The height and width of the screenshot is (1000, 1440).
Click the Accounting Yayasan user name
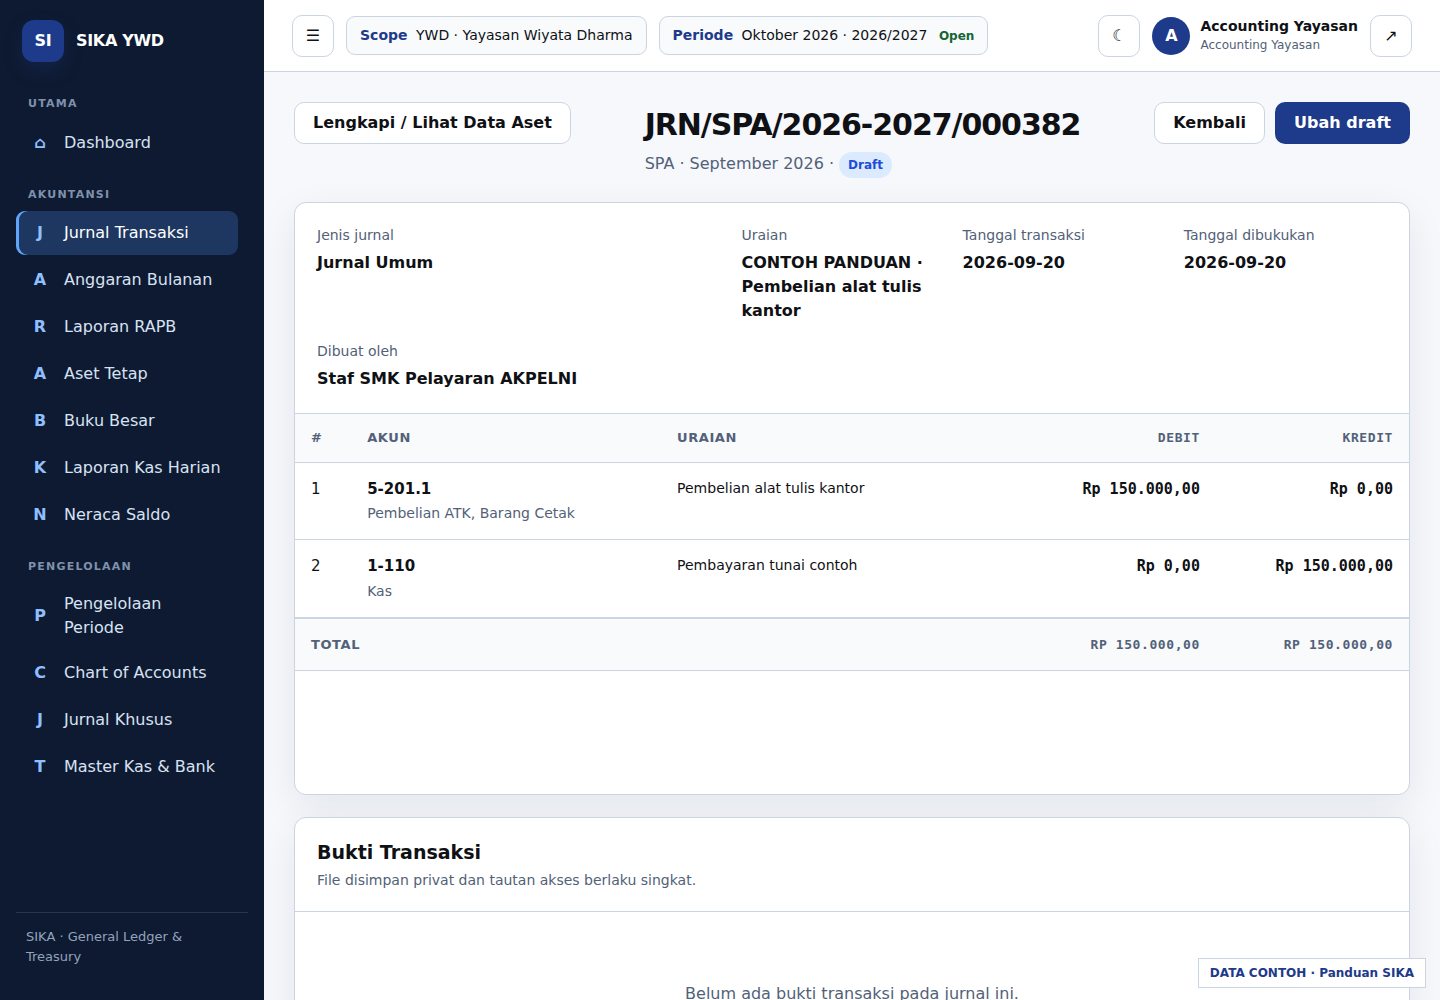pos(1279,26)
